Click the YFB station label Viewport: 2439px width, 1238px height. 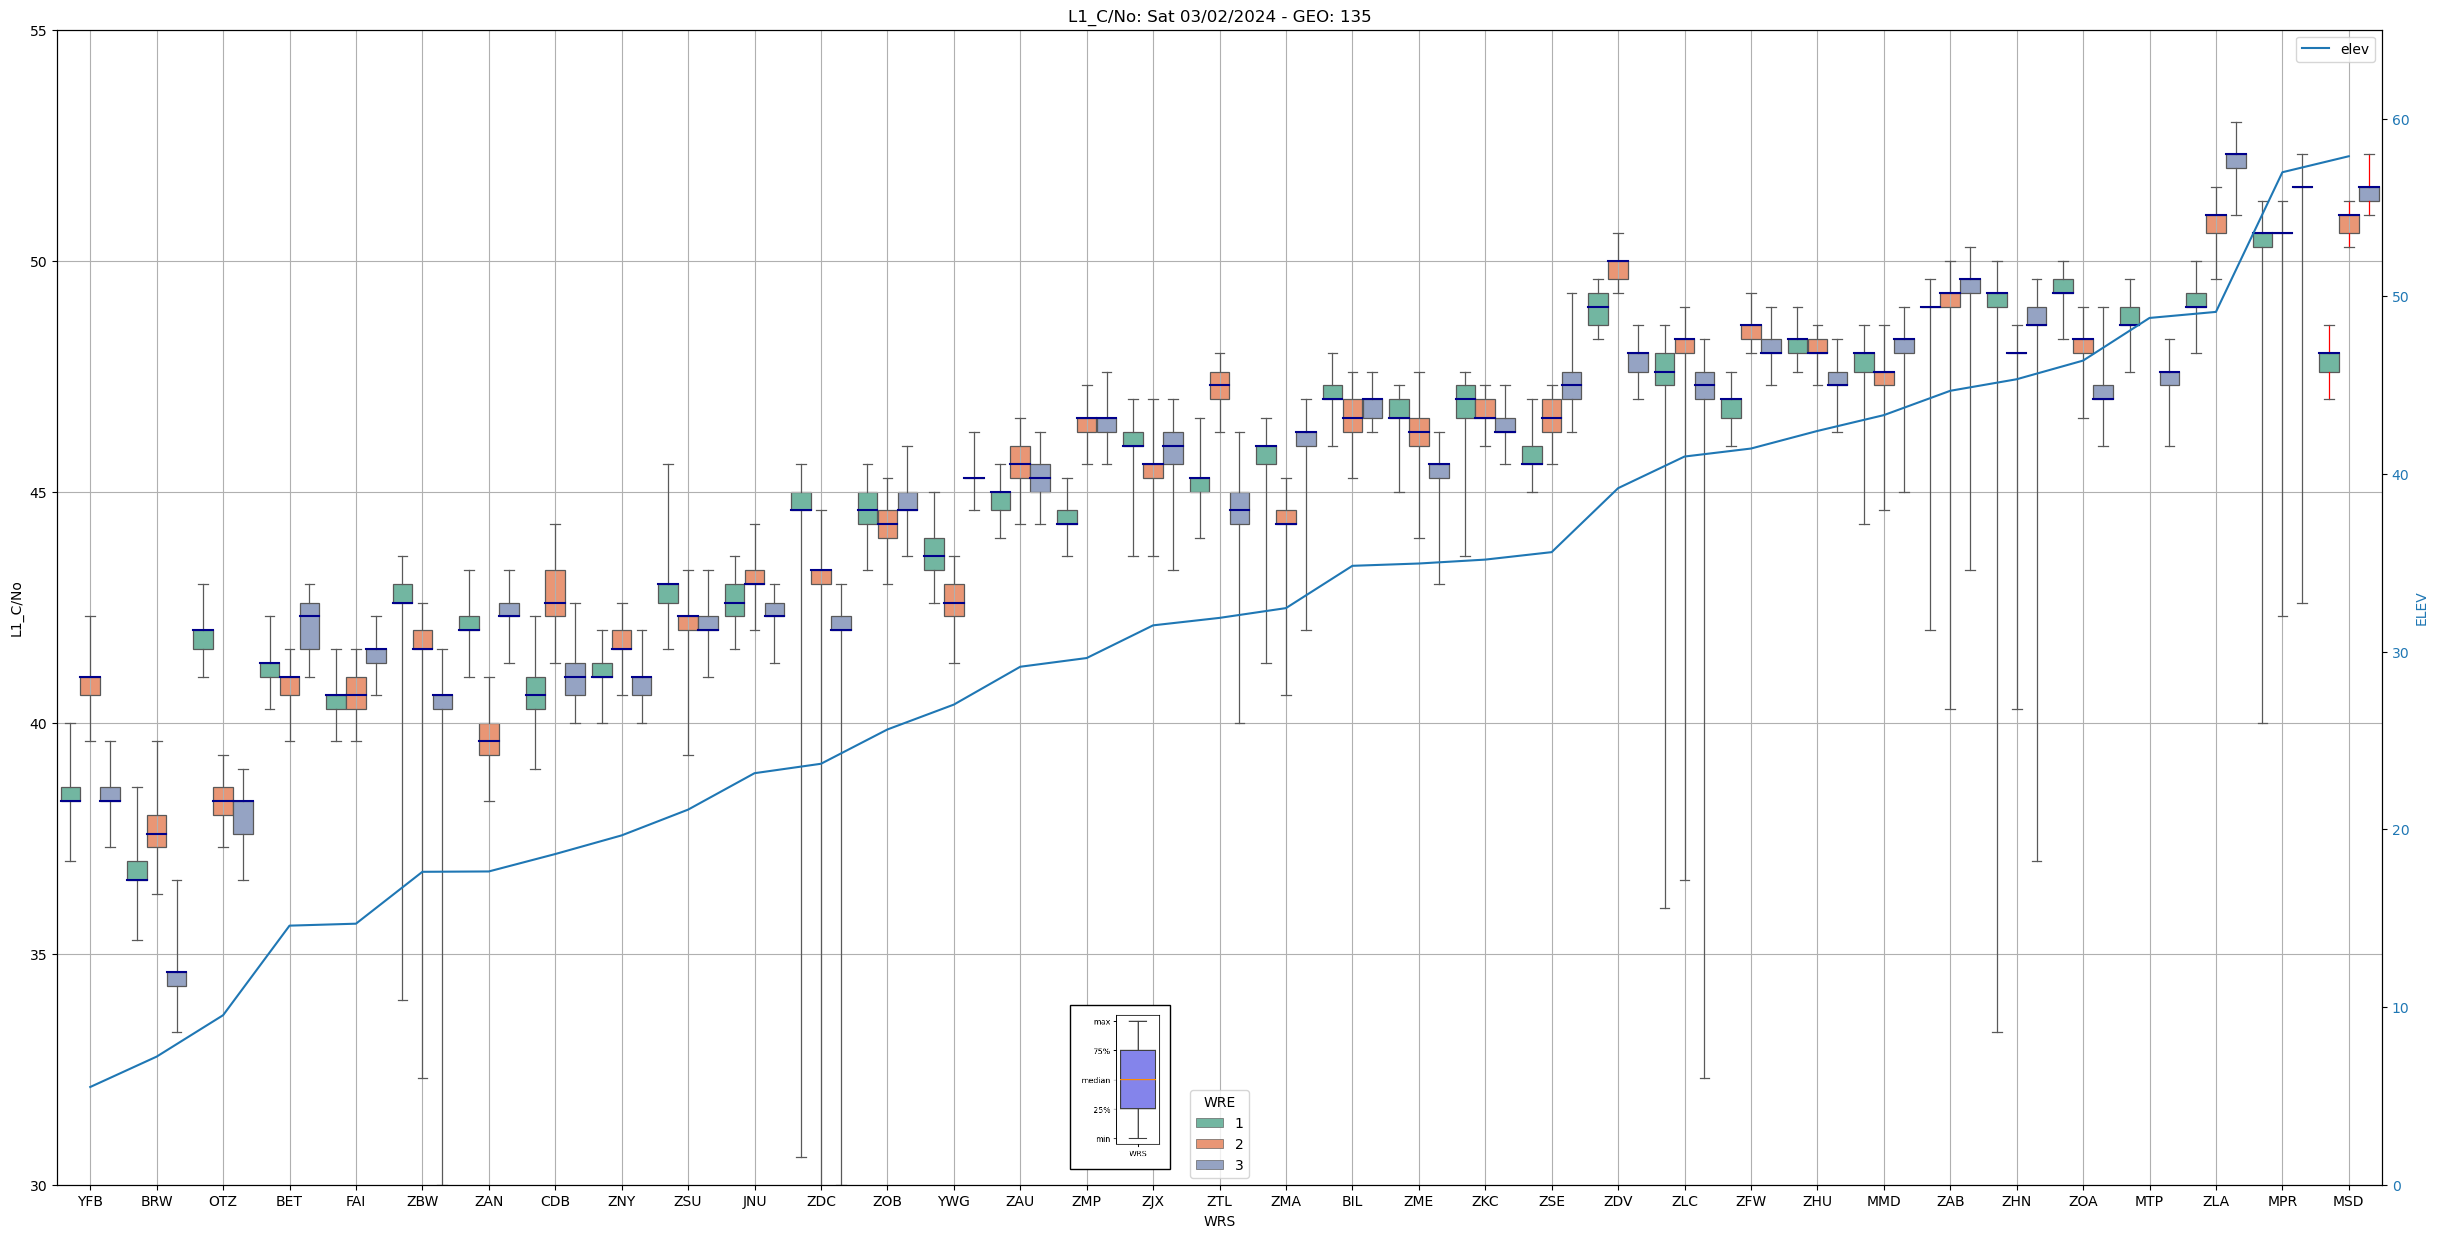coord(90,1201)
